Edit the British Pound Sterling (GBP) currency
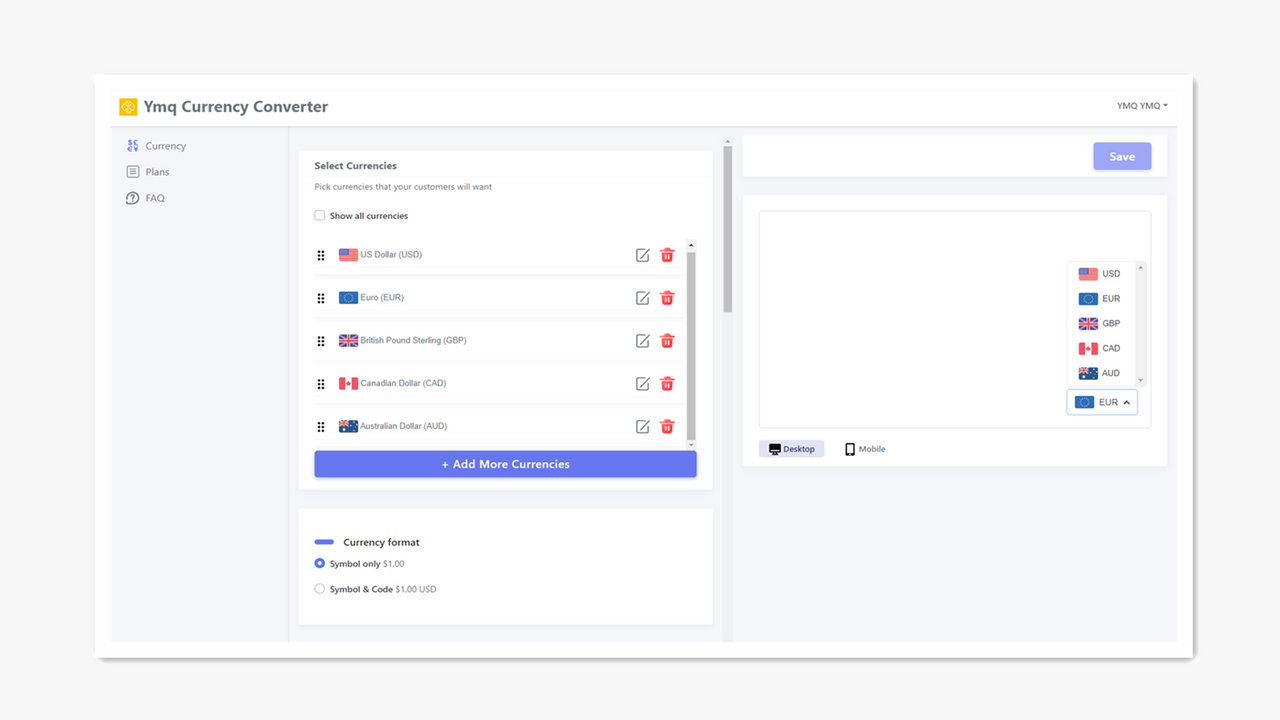Viewport: 1280px width, 720px height. click(643, 341)
